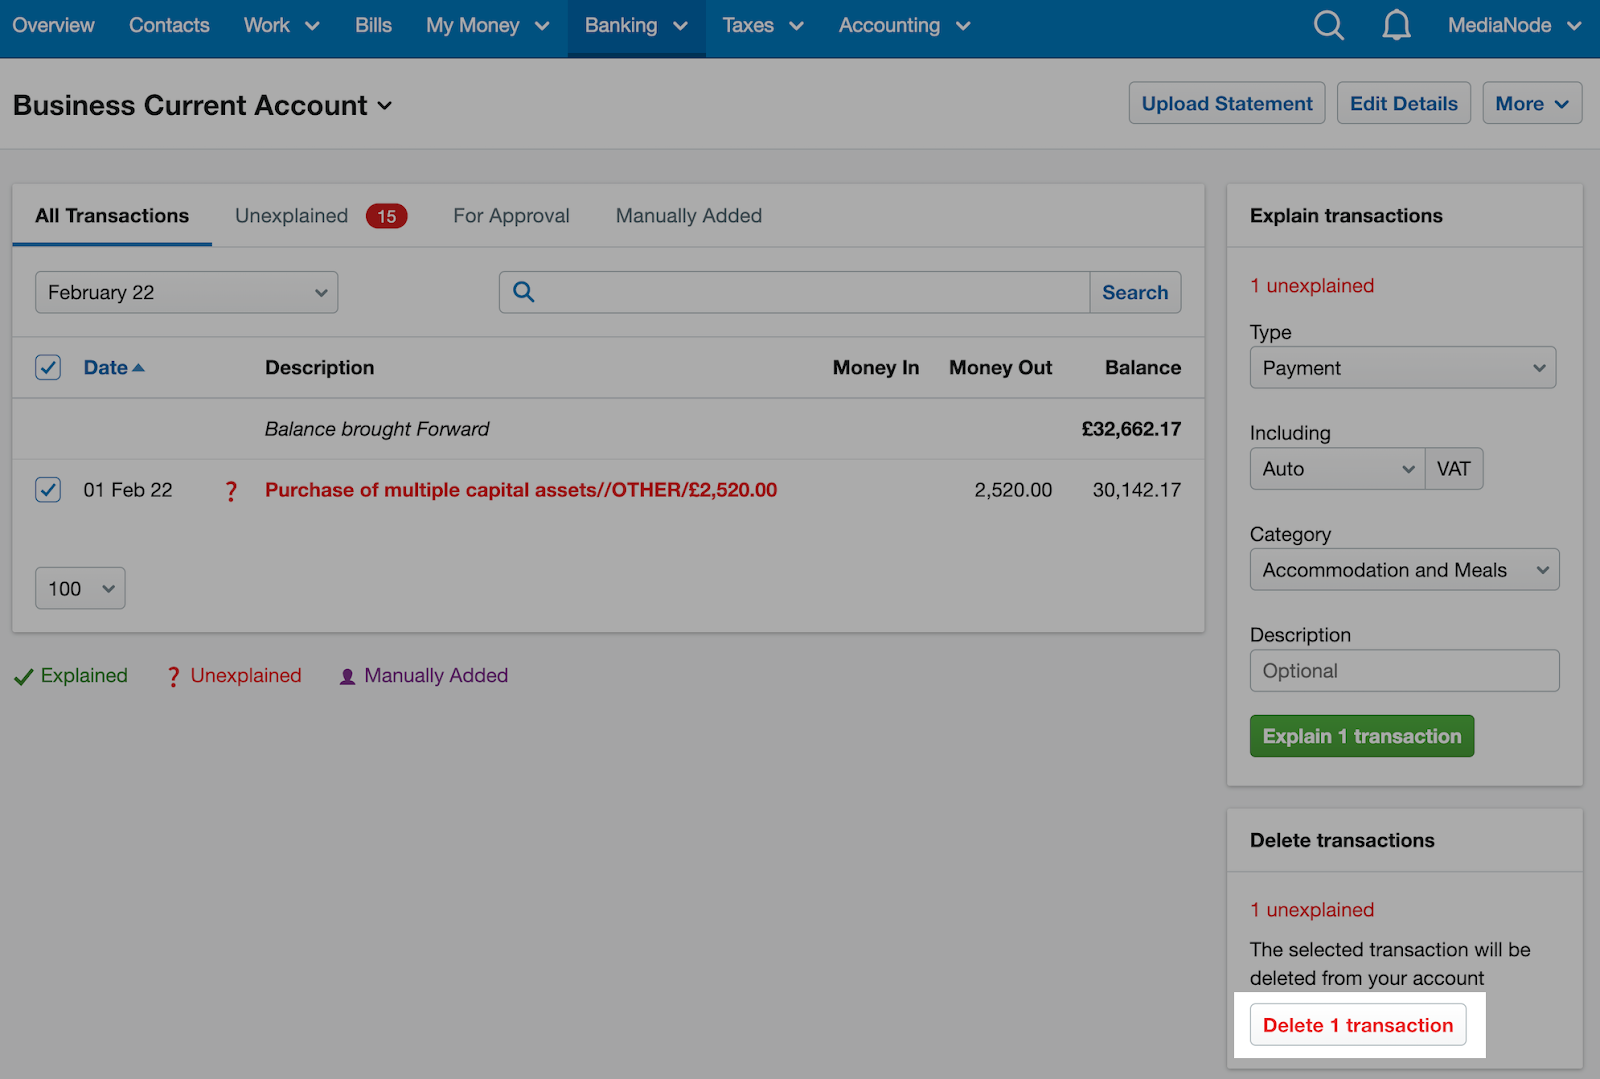Switch to the Unexplained tab
This screenshot has width=1600, height=1079.
tap(291, 215)
